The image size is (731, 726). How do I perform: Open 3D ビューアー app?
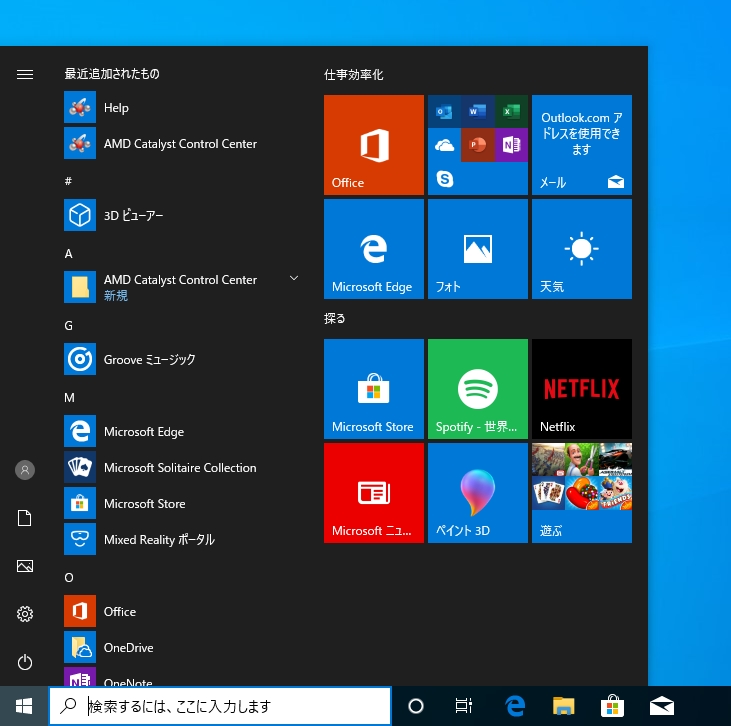pos(182,215)
